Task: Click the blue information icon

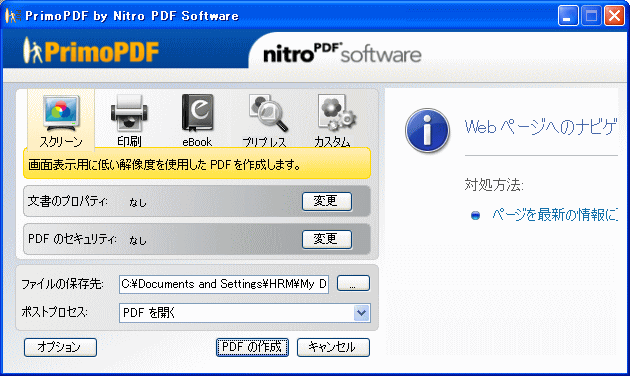Action: [x=427, y=131]
